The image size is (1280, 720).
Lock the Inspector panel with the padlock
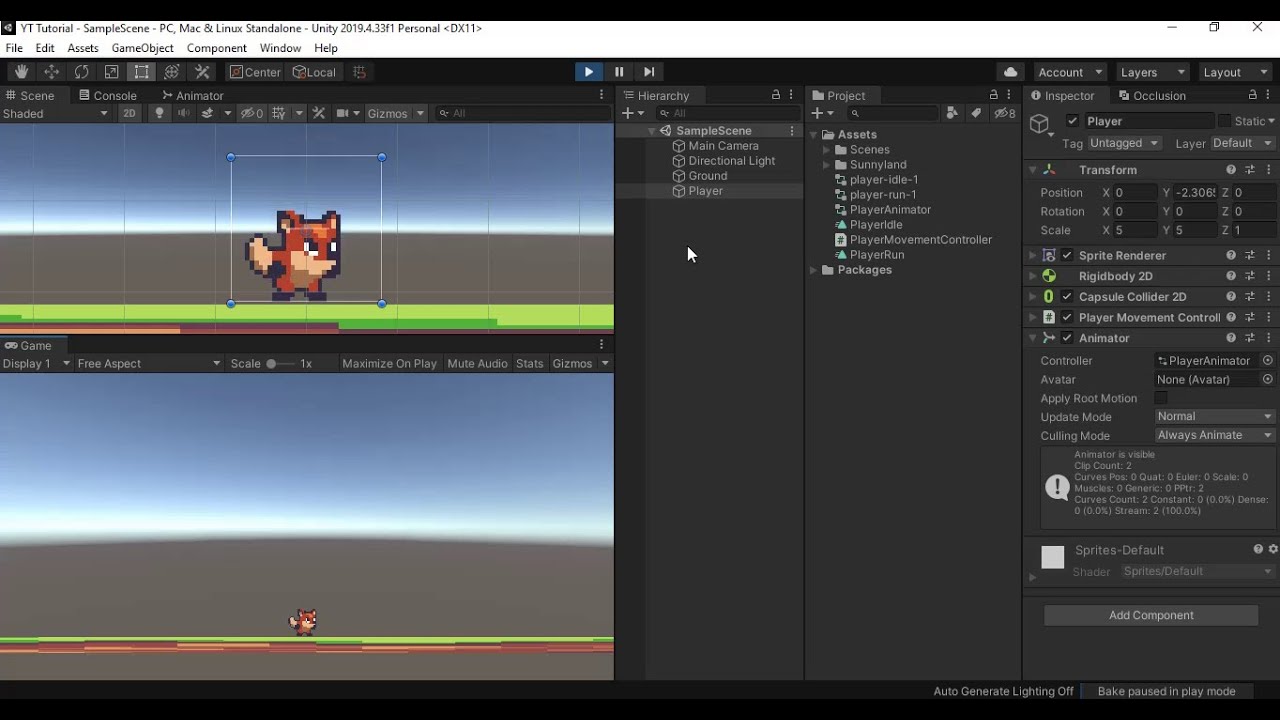(1252, 95)
